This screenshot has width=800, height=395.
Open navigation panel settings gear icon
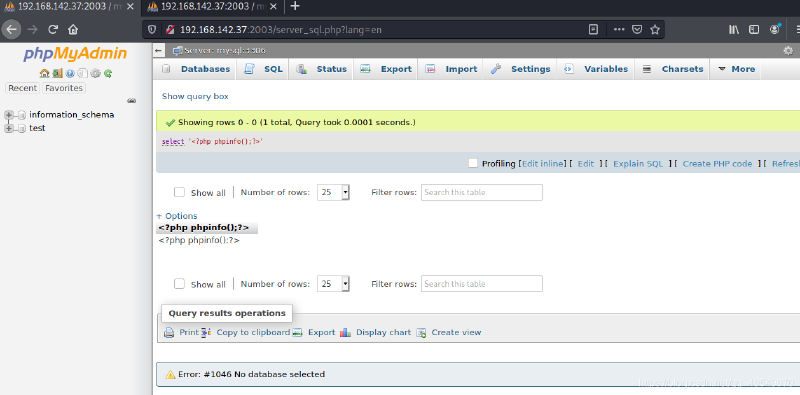(95, 73)
